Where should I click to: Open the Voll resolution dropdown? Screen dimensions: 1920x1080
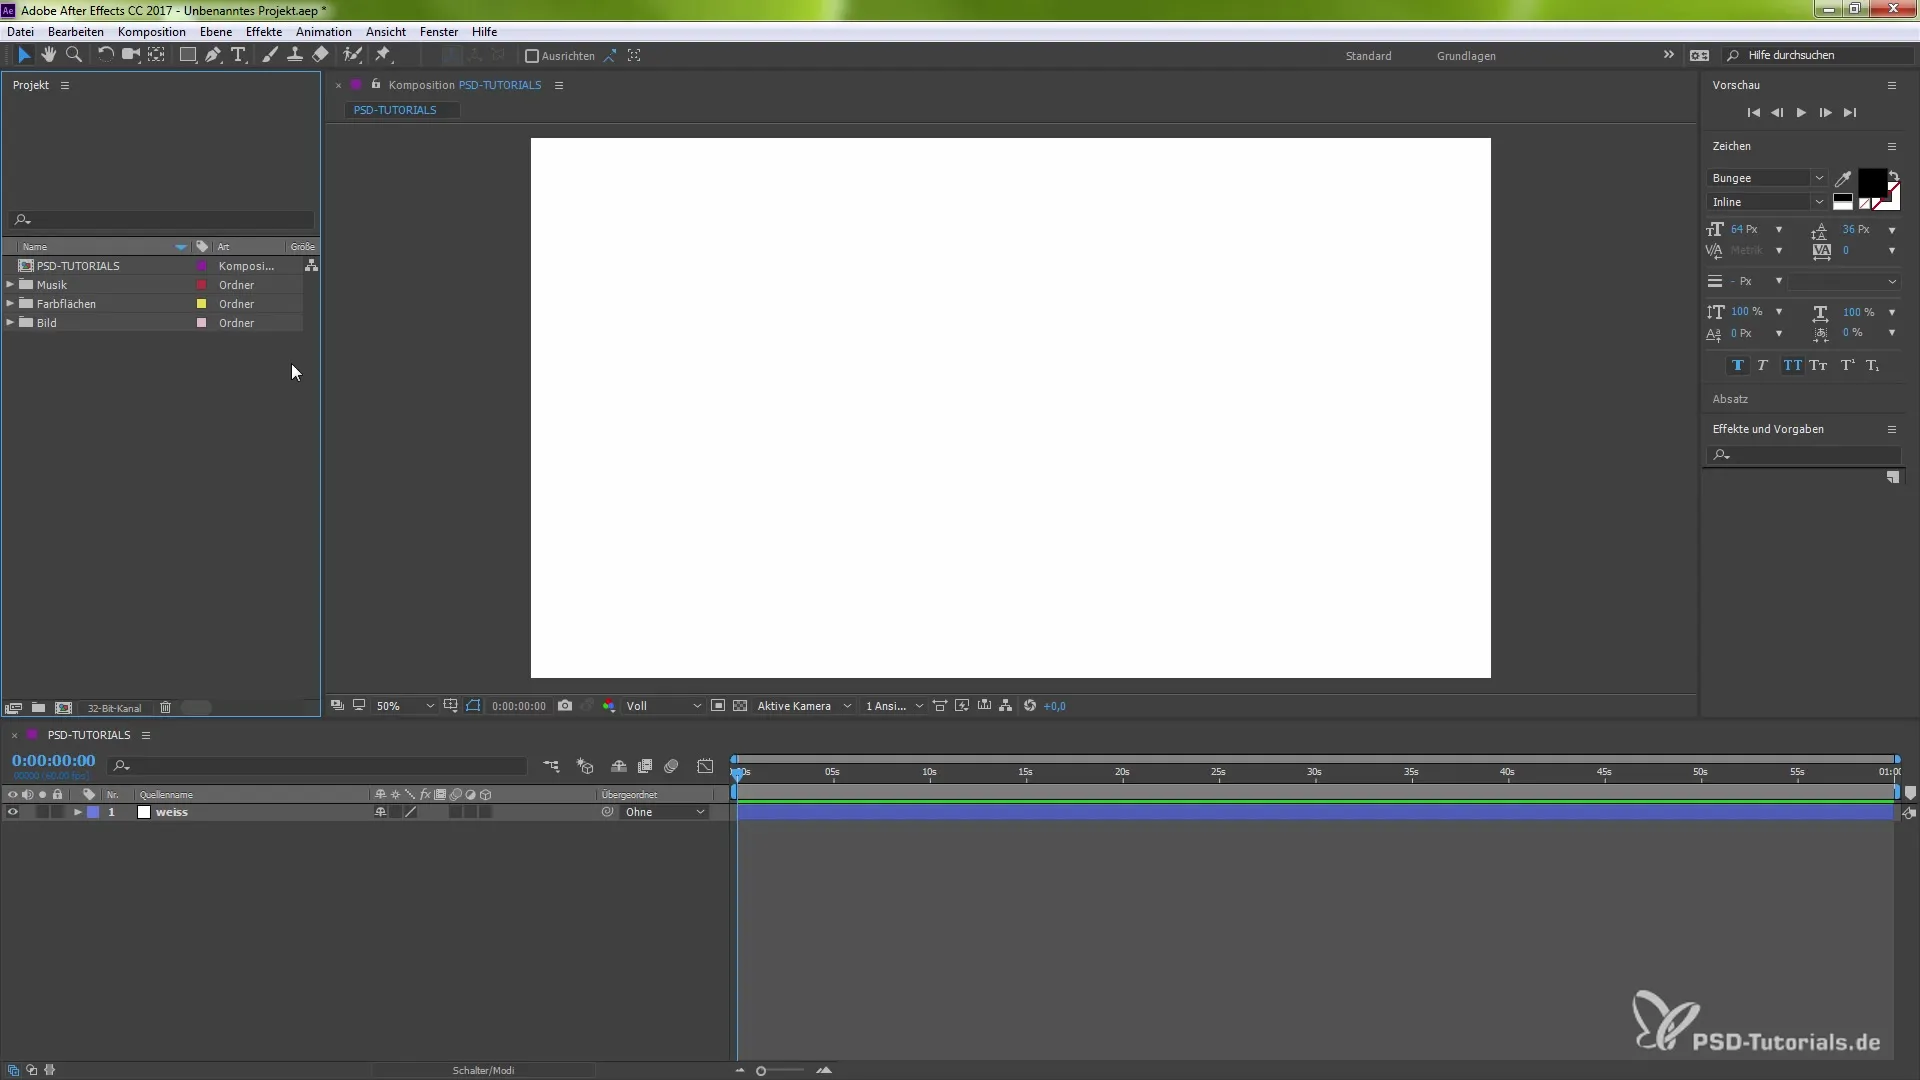tap(664, 706)
